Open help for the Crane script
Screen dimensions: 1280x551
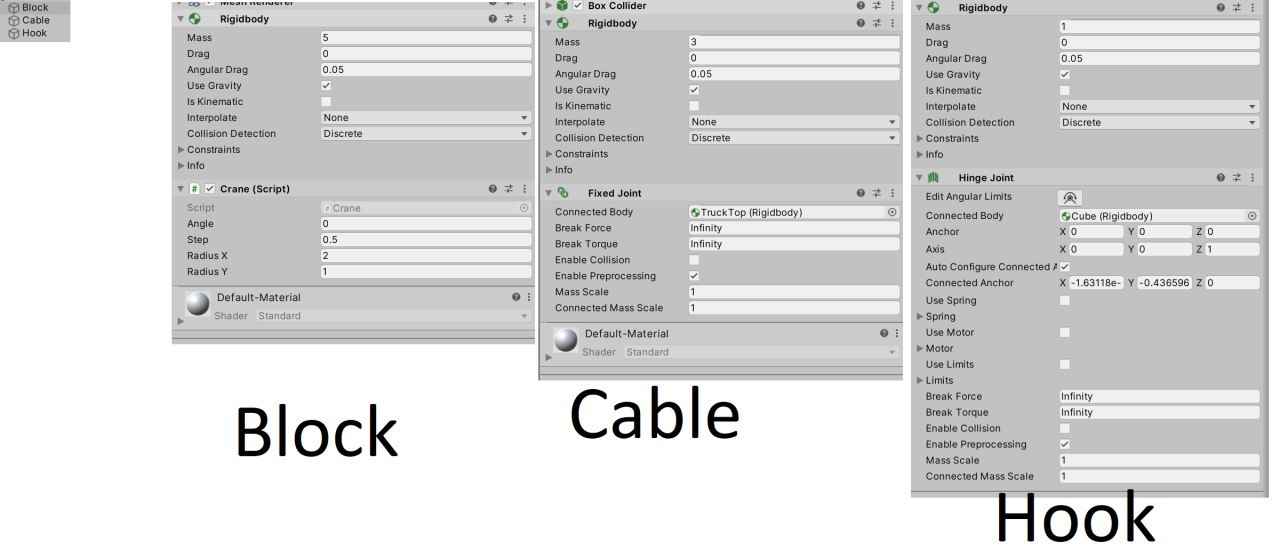pyautogui.click(x=493, y=189)
